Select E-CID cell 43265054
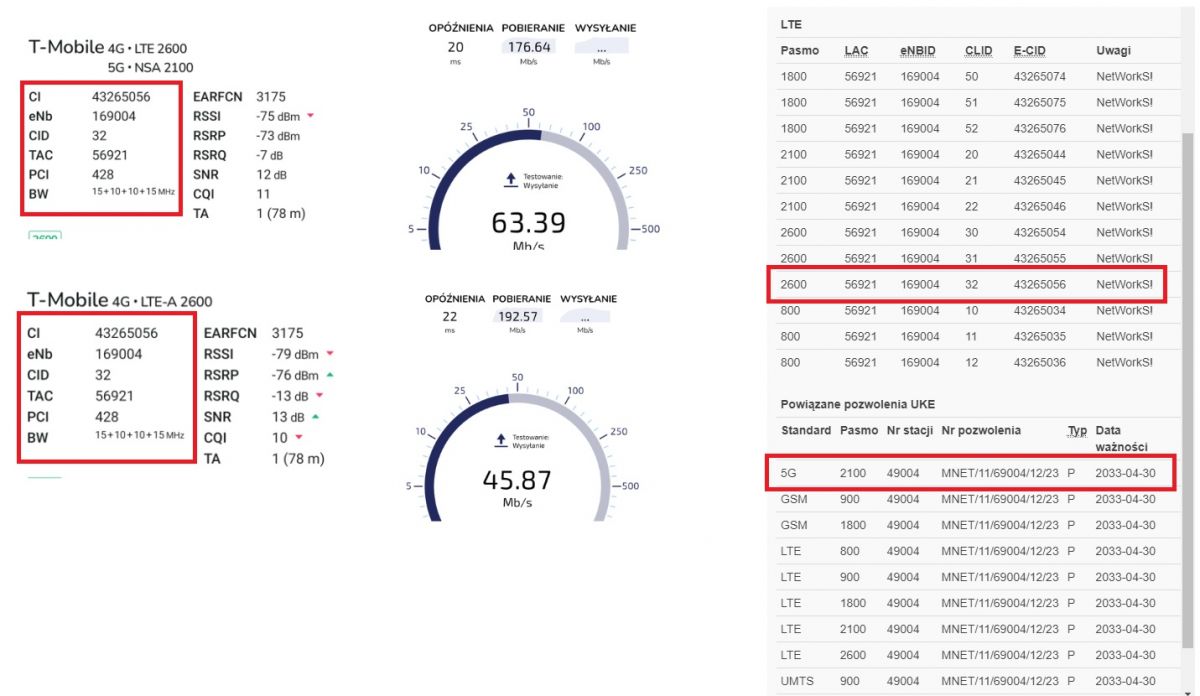 coord(1039,232)
